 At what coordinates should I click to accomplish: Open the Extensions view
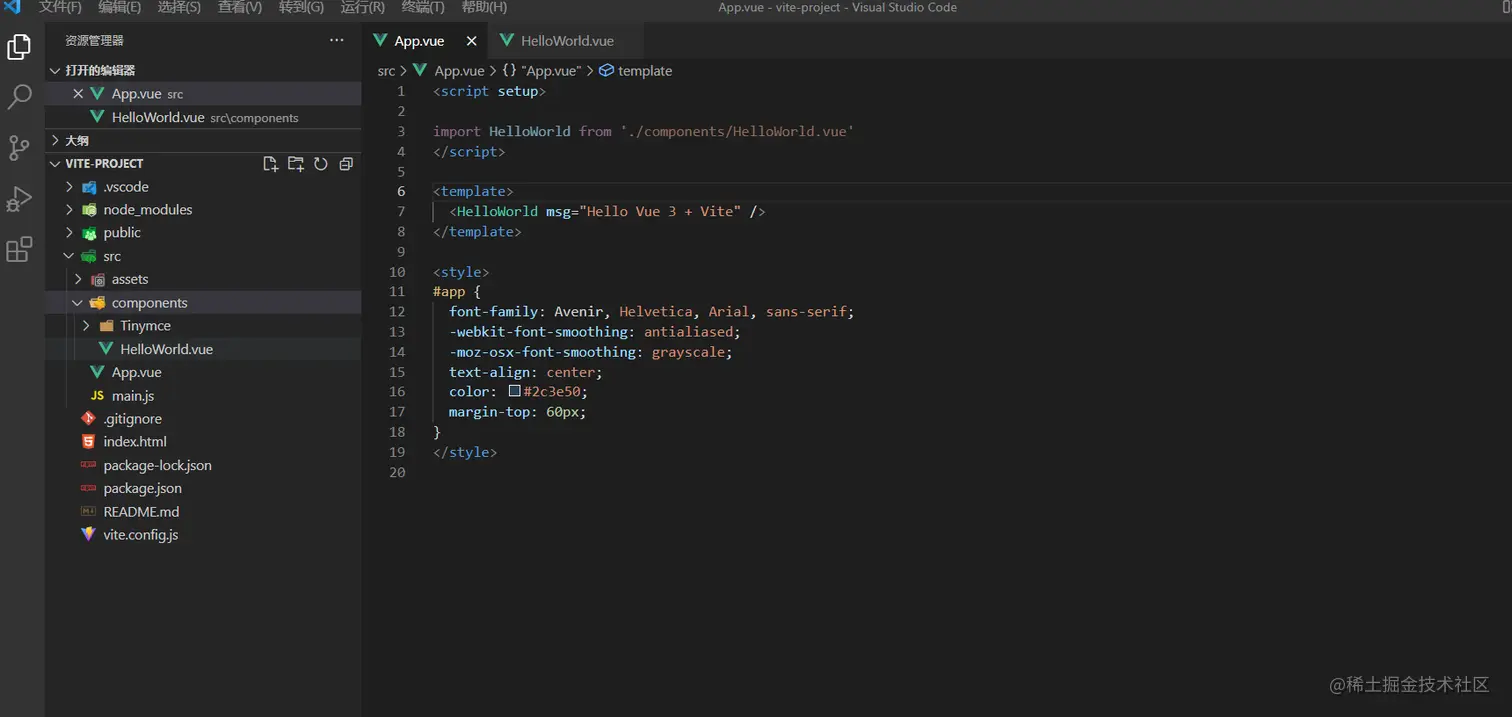pos(19,250)
